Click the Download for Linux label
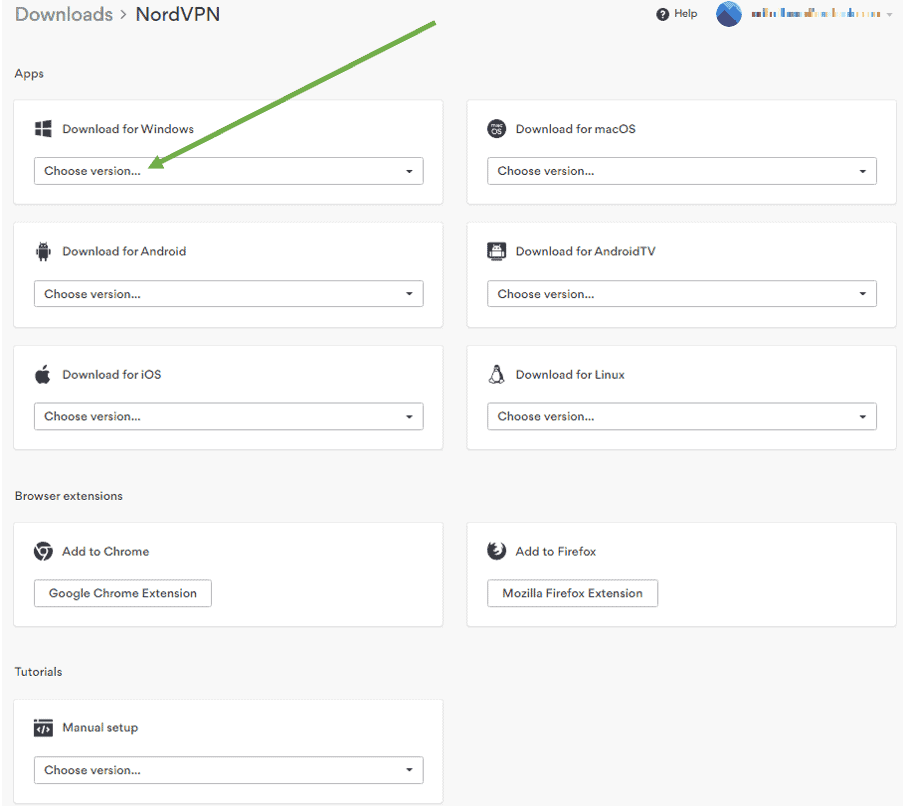This screenshot has height=806, width=903. (x=570, y=375)
